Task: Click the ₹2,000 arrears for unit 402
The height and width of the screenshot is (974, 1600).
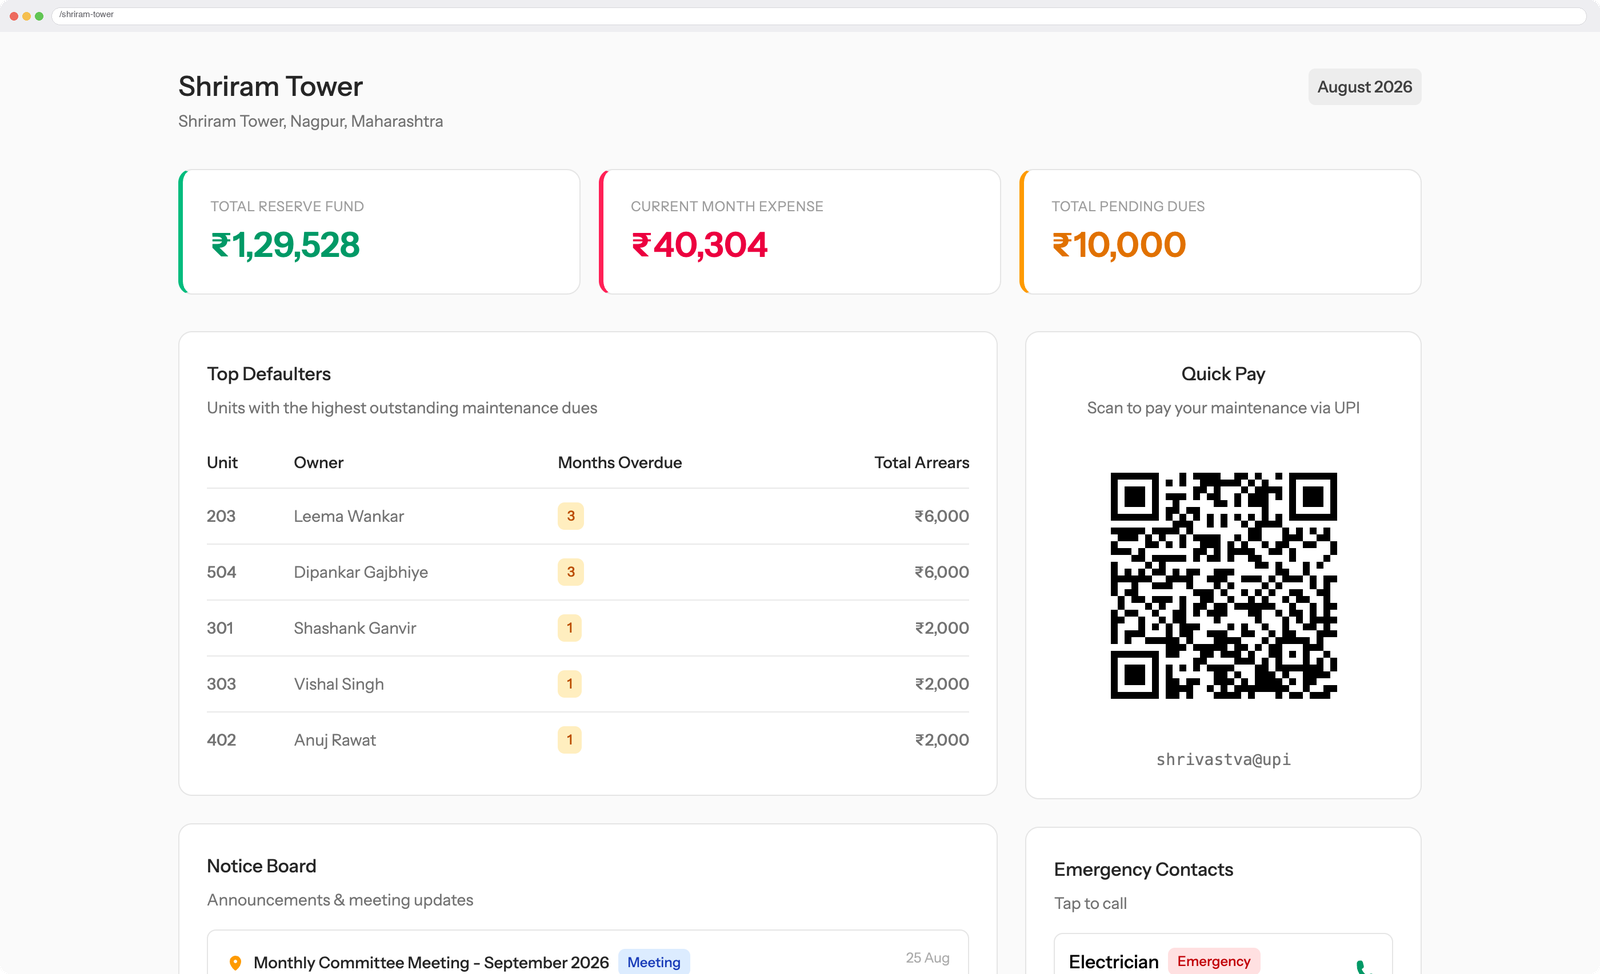Action: pyautogui.click(x=941, y=740)
